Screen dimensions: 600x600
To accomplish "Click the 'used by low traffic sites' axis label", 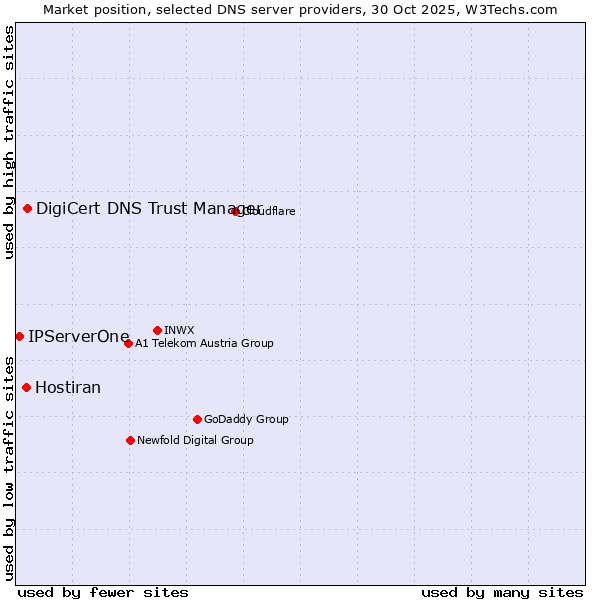I will (x=9, y=467).
